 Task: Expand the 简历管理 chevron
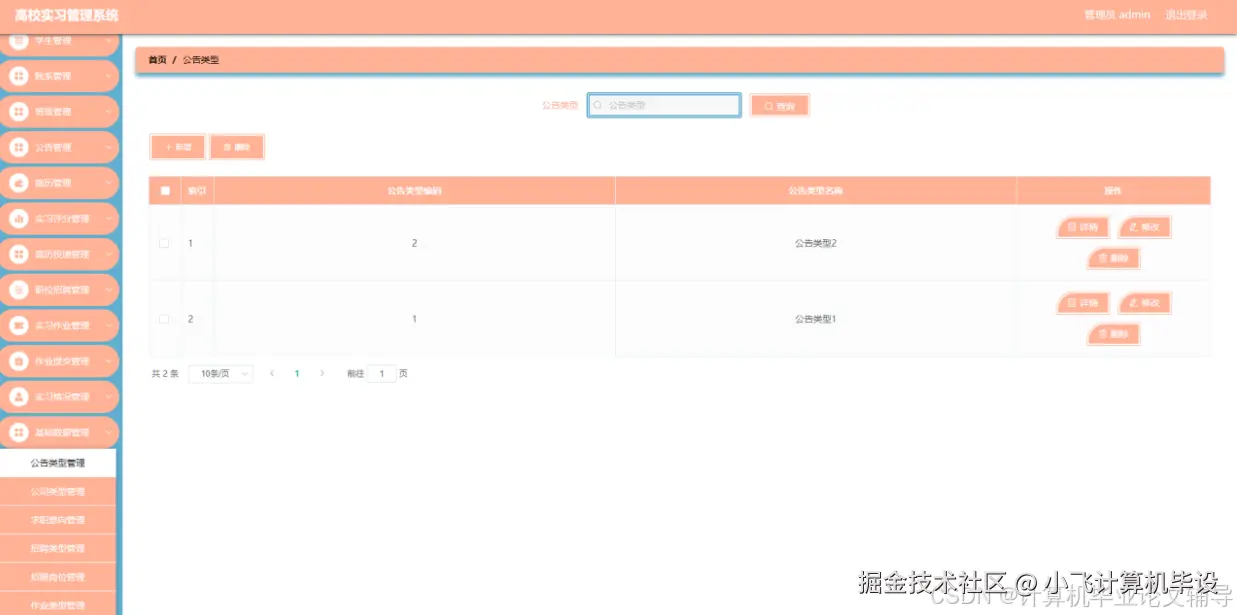108,183
